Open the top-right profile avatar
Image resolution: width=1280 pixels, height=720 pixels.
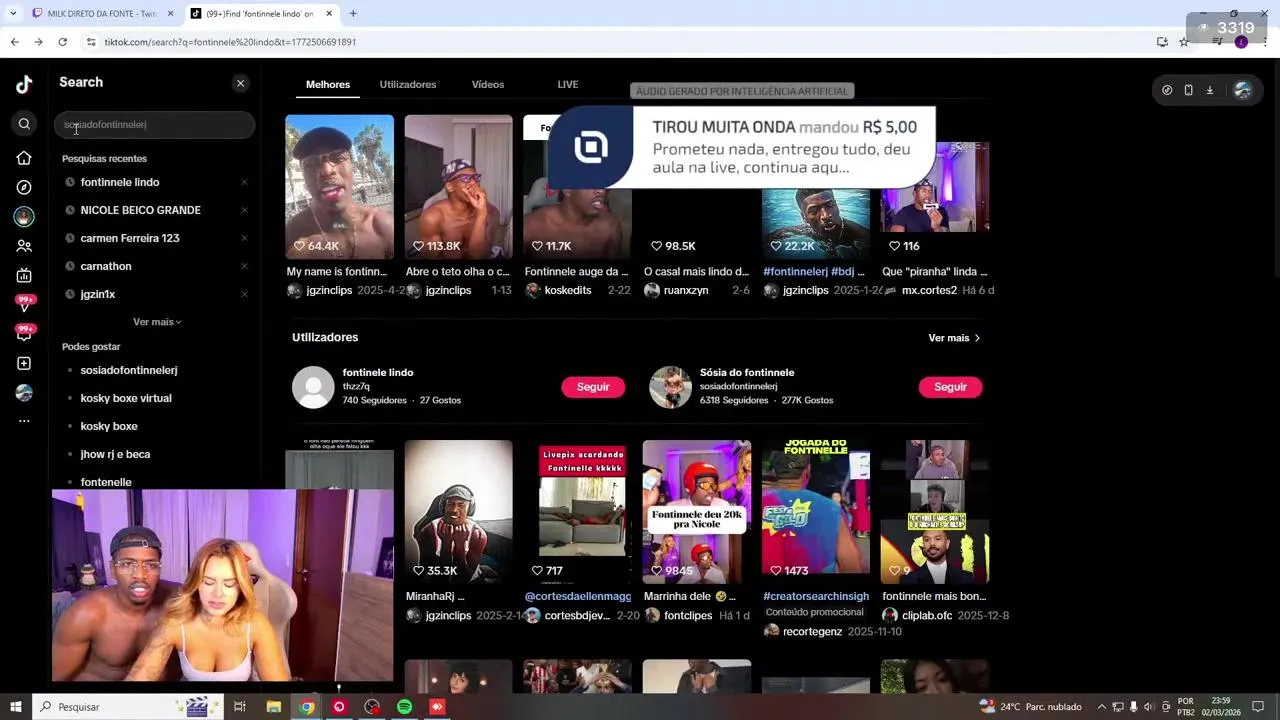pos(1243,90)
